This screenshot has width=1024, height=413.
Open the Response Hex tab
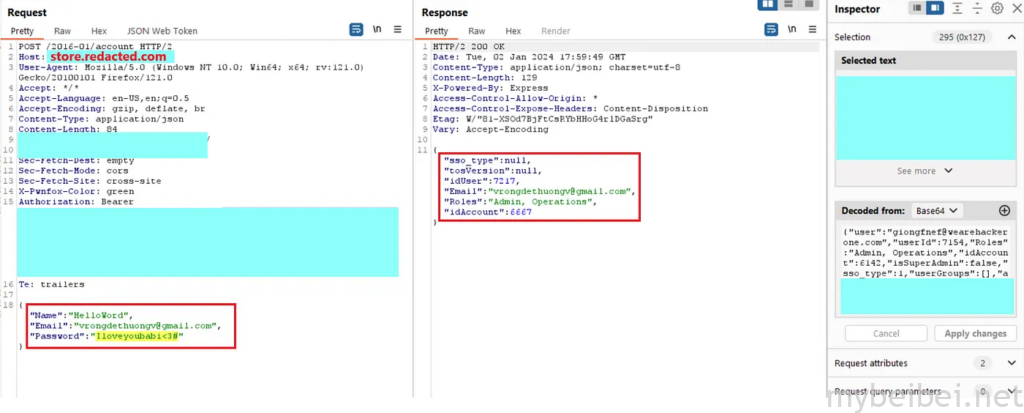(513, 31)
